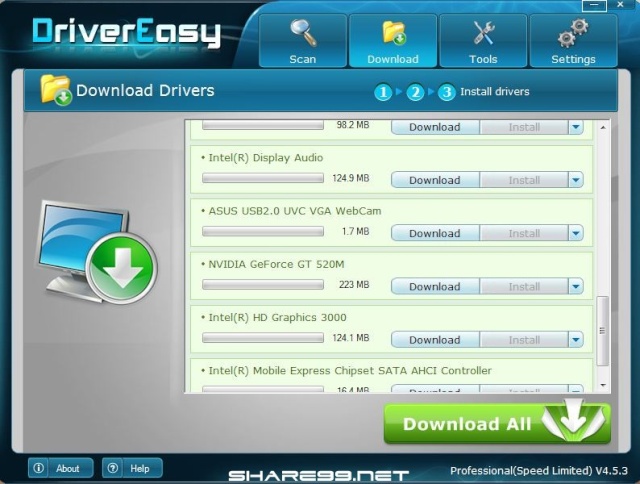Open the Settings tab with gears
The height and width of the screenshot is (484, 640).
click(x=573, y=41)
